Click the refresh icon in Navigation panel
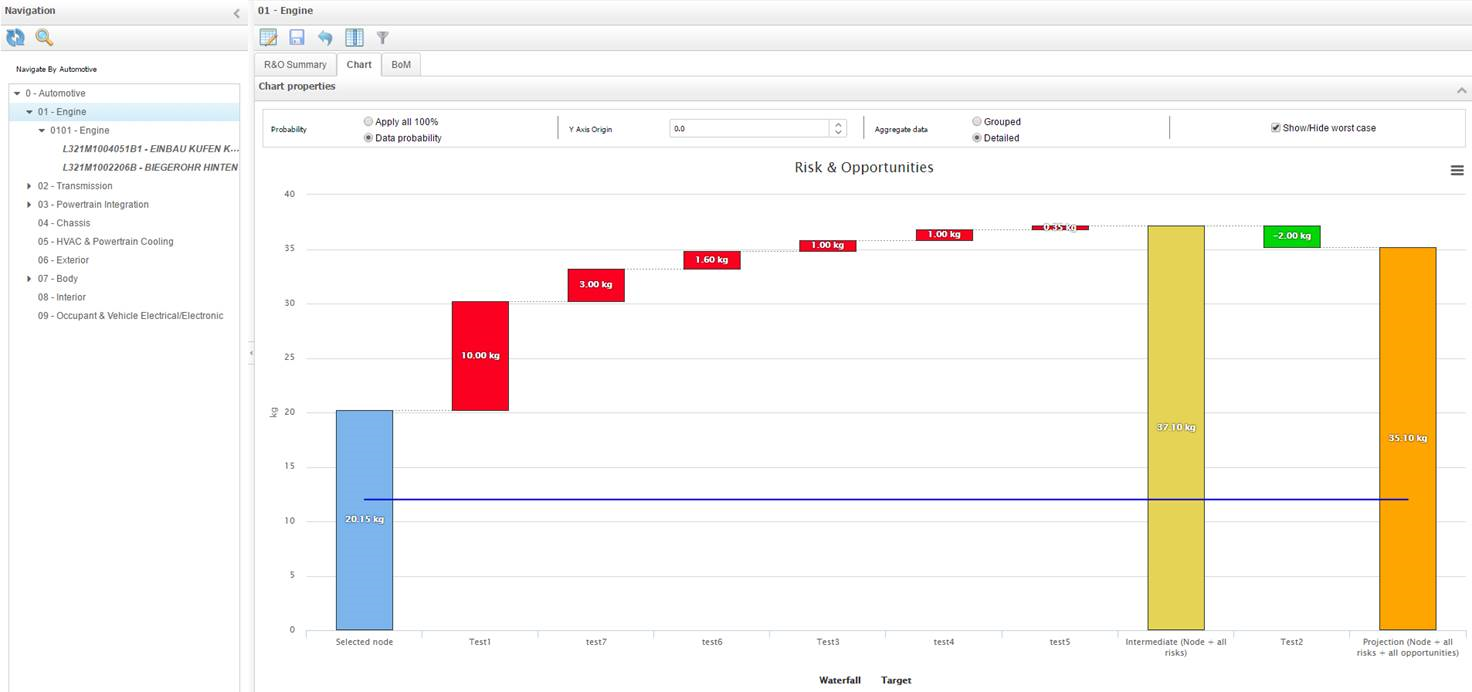 tap(15, 38)
